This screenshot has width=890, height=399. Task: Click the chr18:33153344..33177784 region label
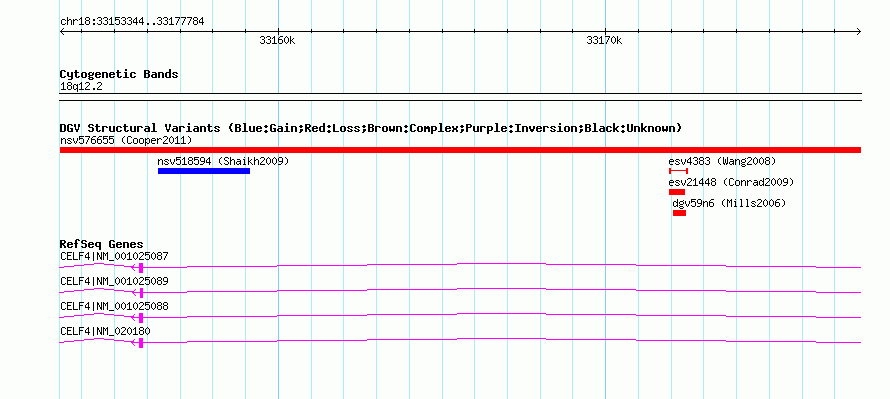(132, 22)
